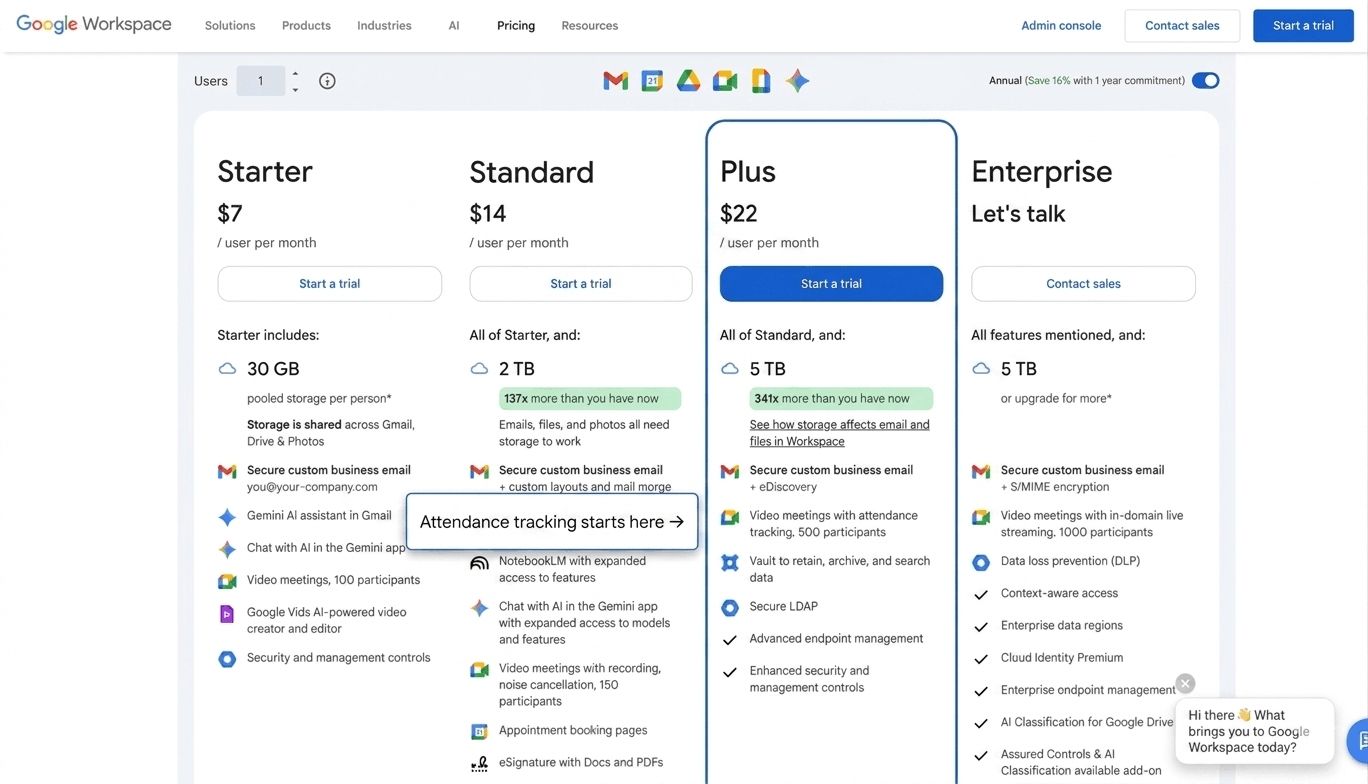This screenshot has width=1368, height=784.
Task: Open the Products menu
Action: point(306,26)
